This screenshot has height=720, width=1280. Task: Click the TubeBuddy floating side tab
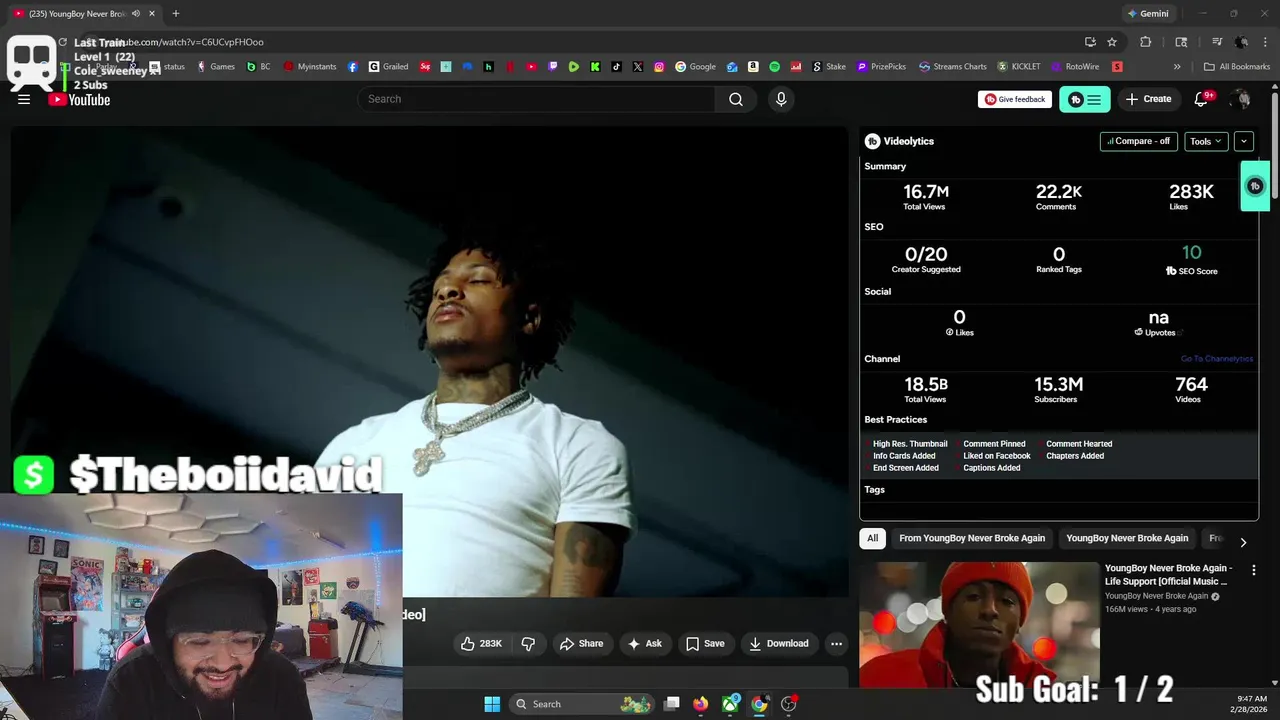[1255, 186]
